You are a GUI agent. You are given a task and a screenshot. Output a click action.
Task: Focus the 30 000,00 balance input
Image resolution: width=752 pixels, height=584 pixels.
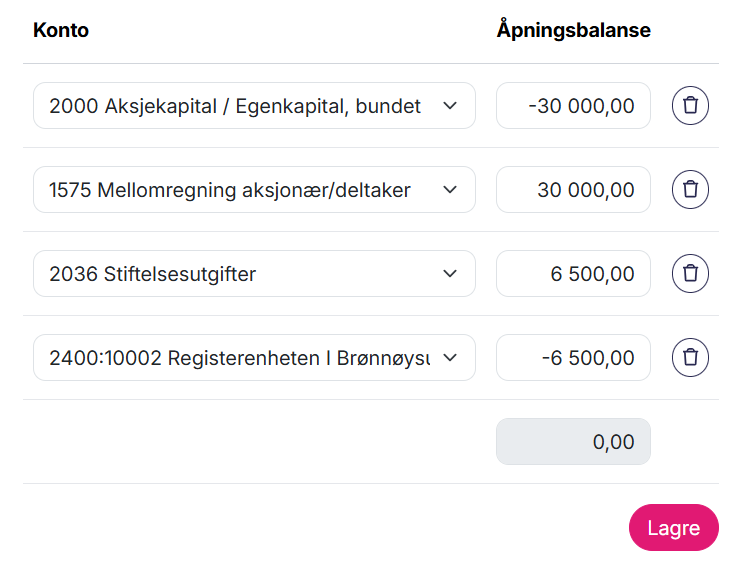pos(573,190)
